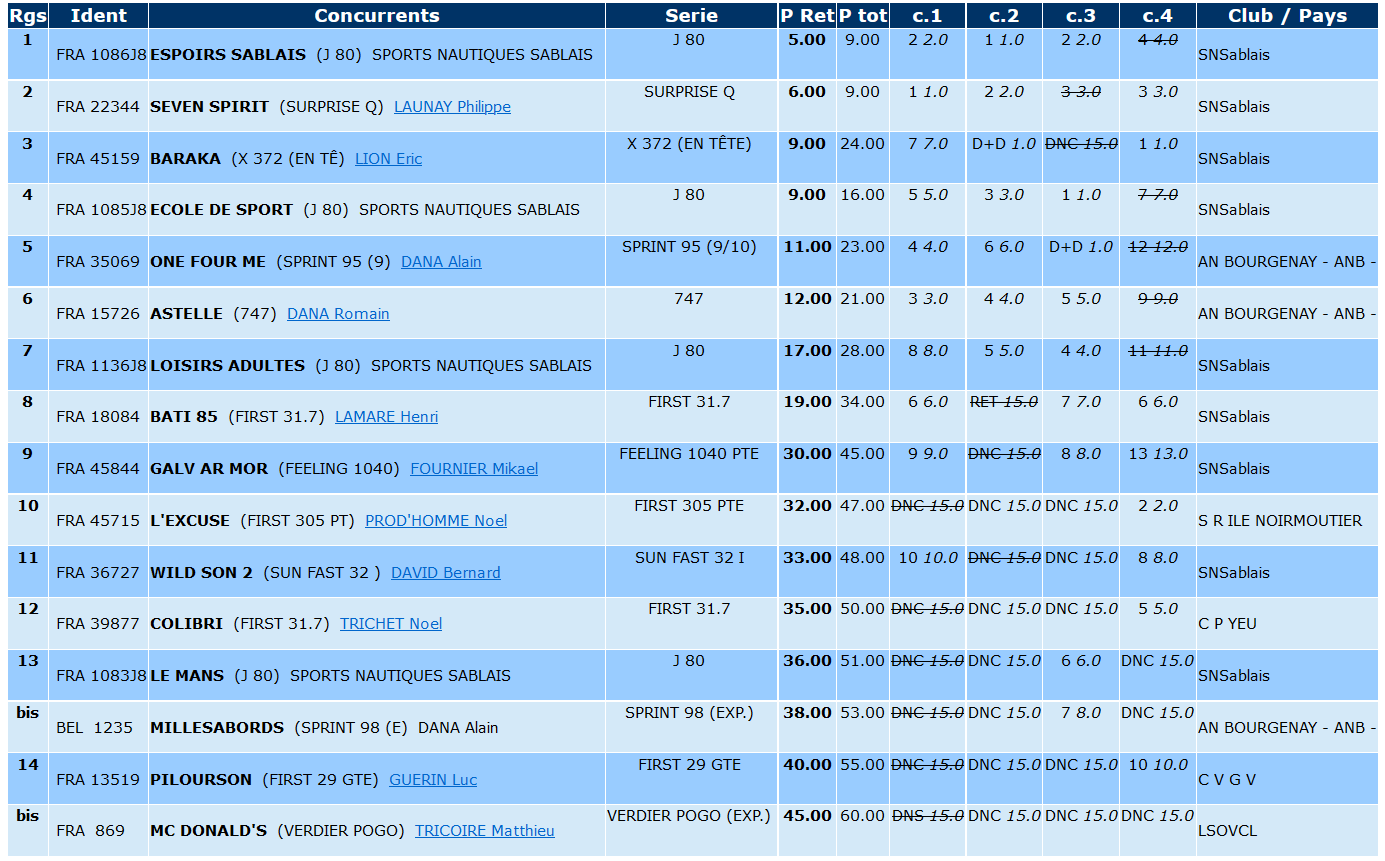Select boat name BATI 85
The image size is (1385, 861).
point(184,417)
